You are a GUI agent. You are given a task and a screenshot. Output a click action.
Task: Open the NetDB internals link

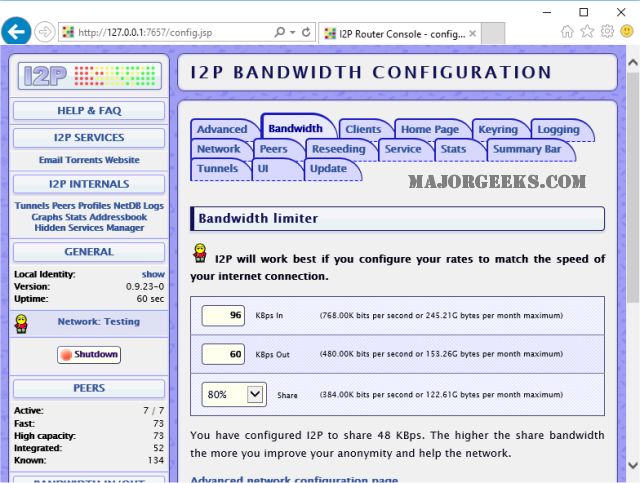(x=125, y=206)
